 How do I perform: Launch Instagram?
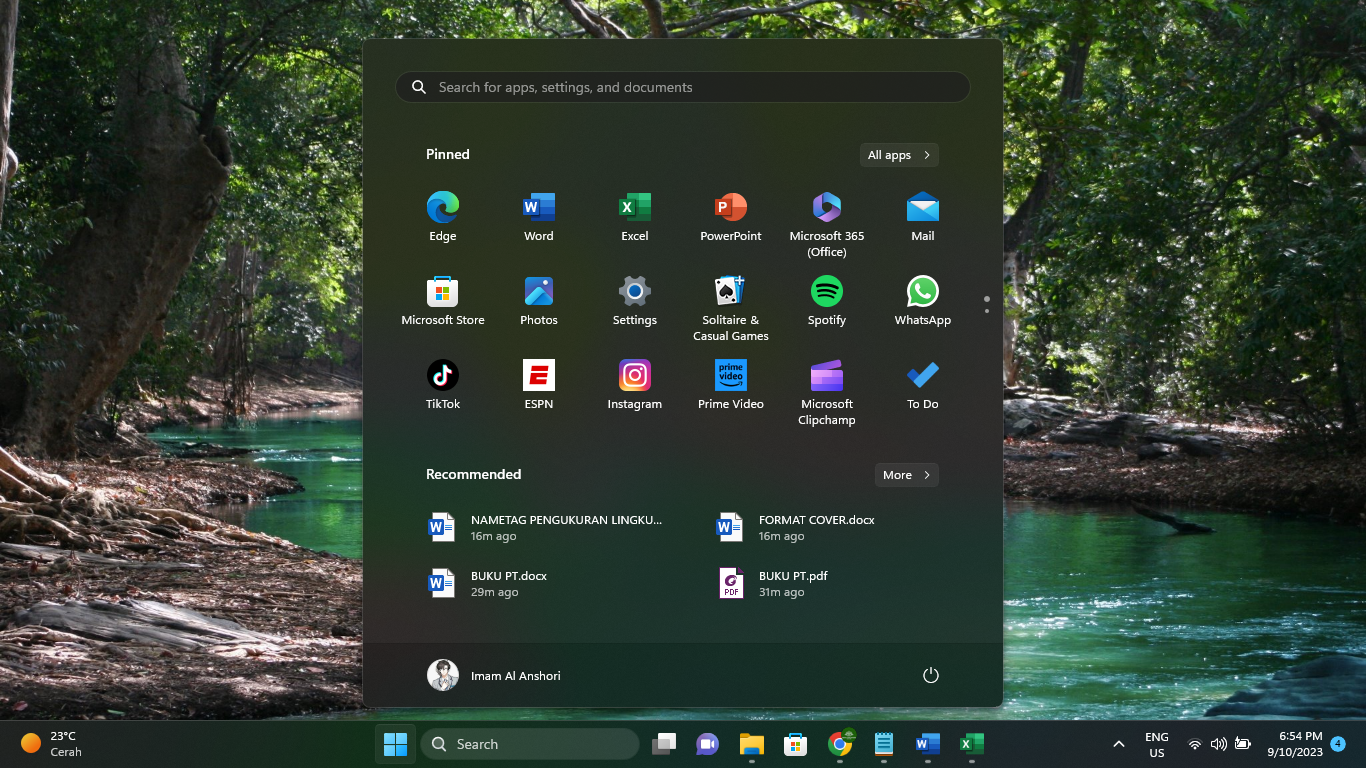pos(635,385)
